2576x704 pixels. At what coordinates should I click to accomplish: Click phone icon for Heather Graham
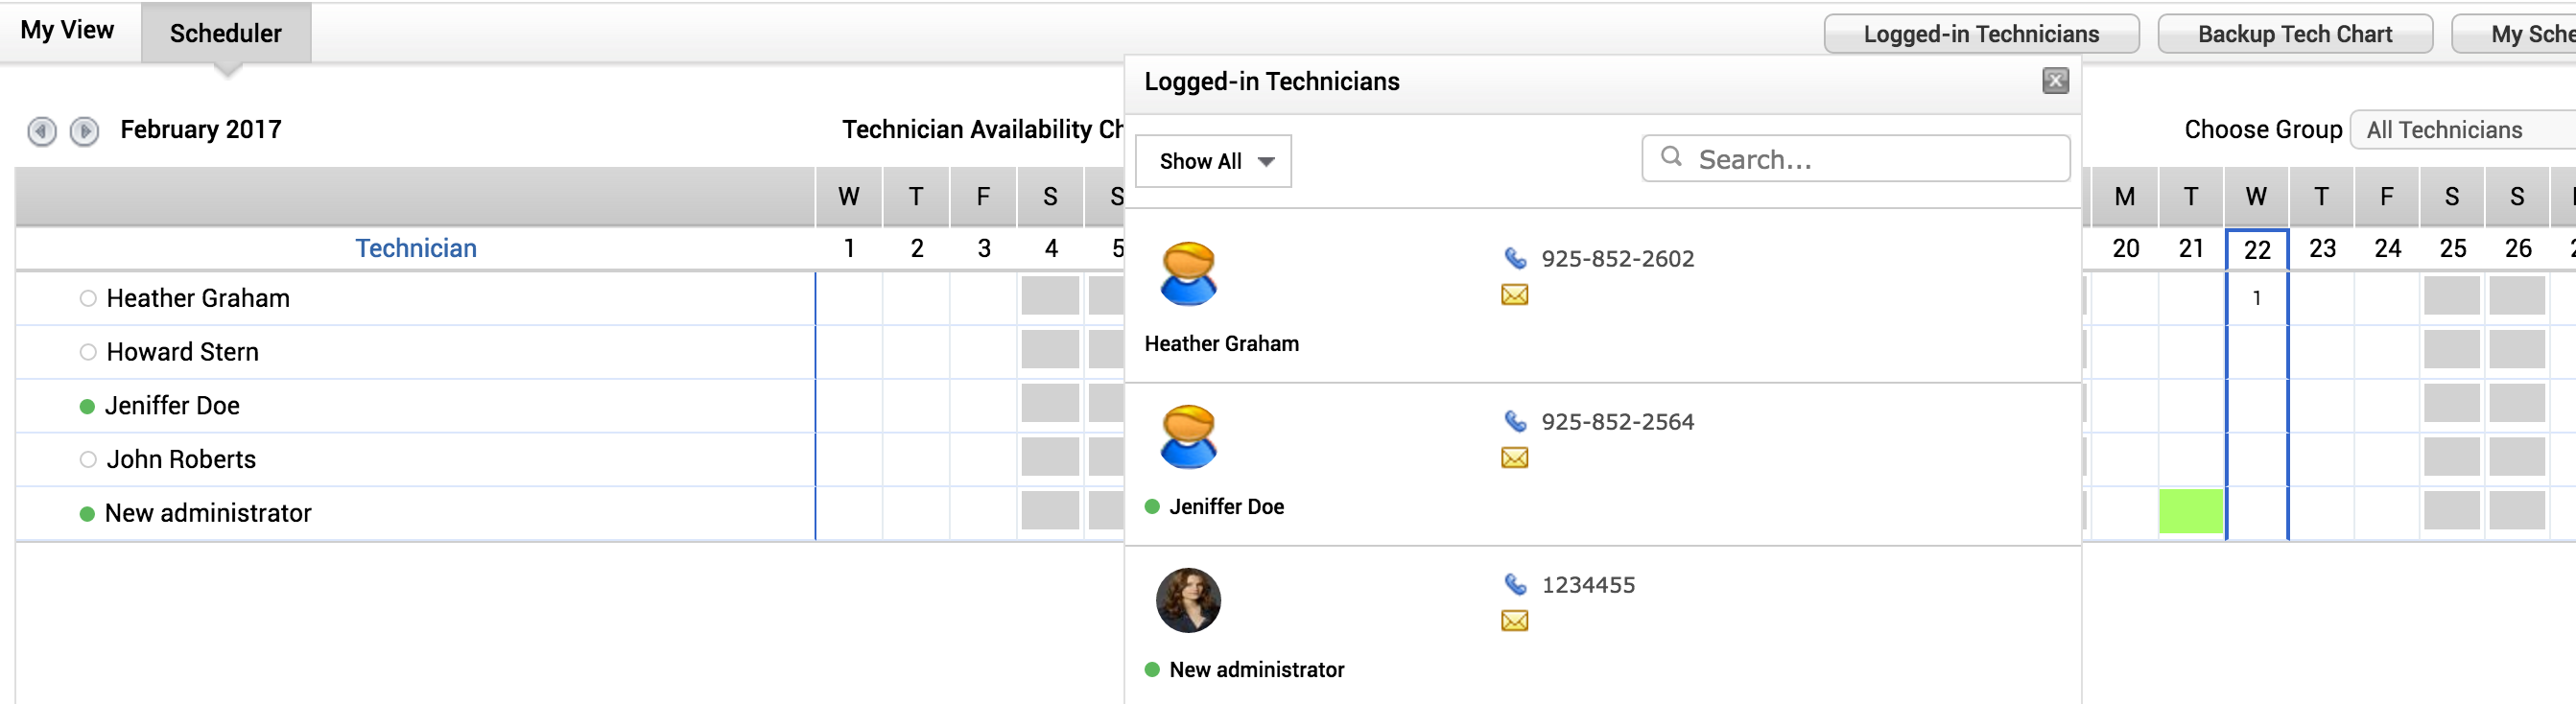[x=1515, y=259]
